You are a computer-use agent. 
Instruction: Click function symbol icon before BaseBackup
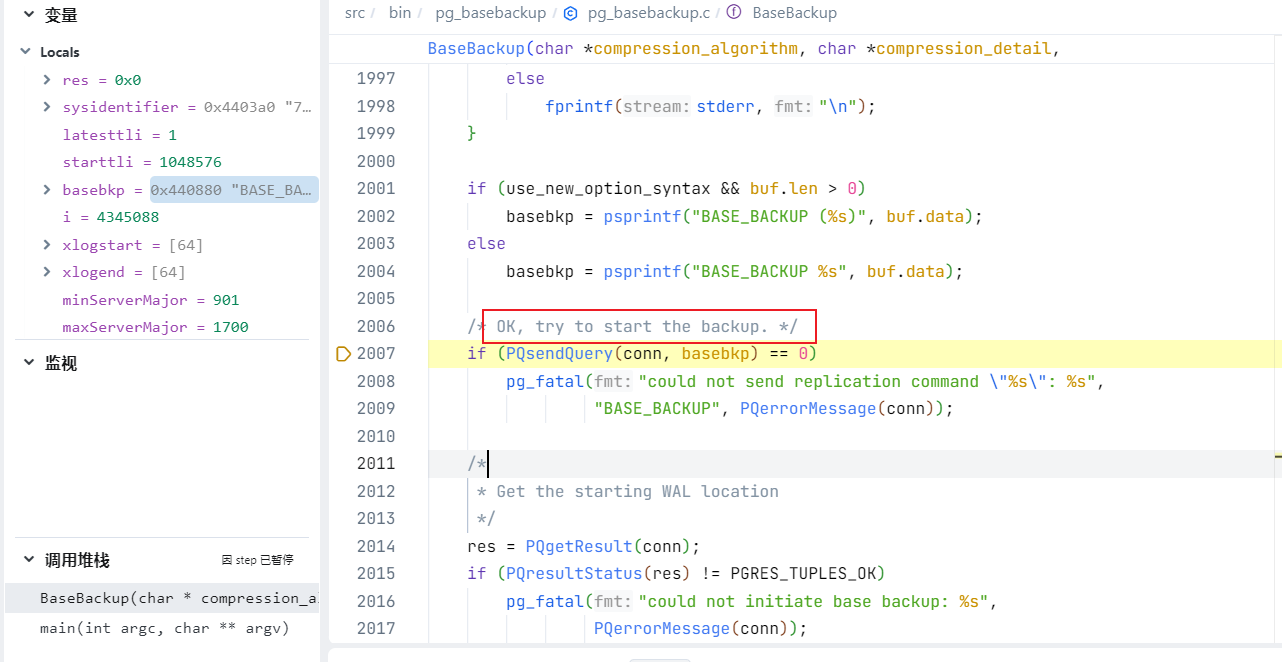[x=734, y=13]
